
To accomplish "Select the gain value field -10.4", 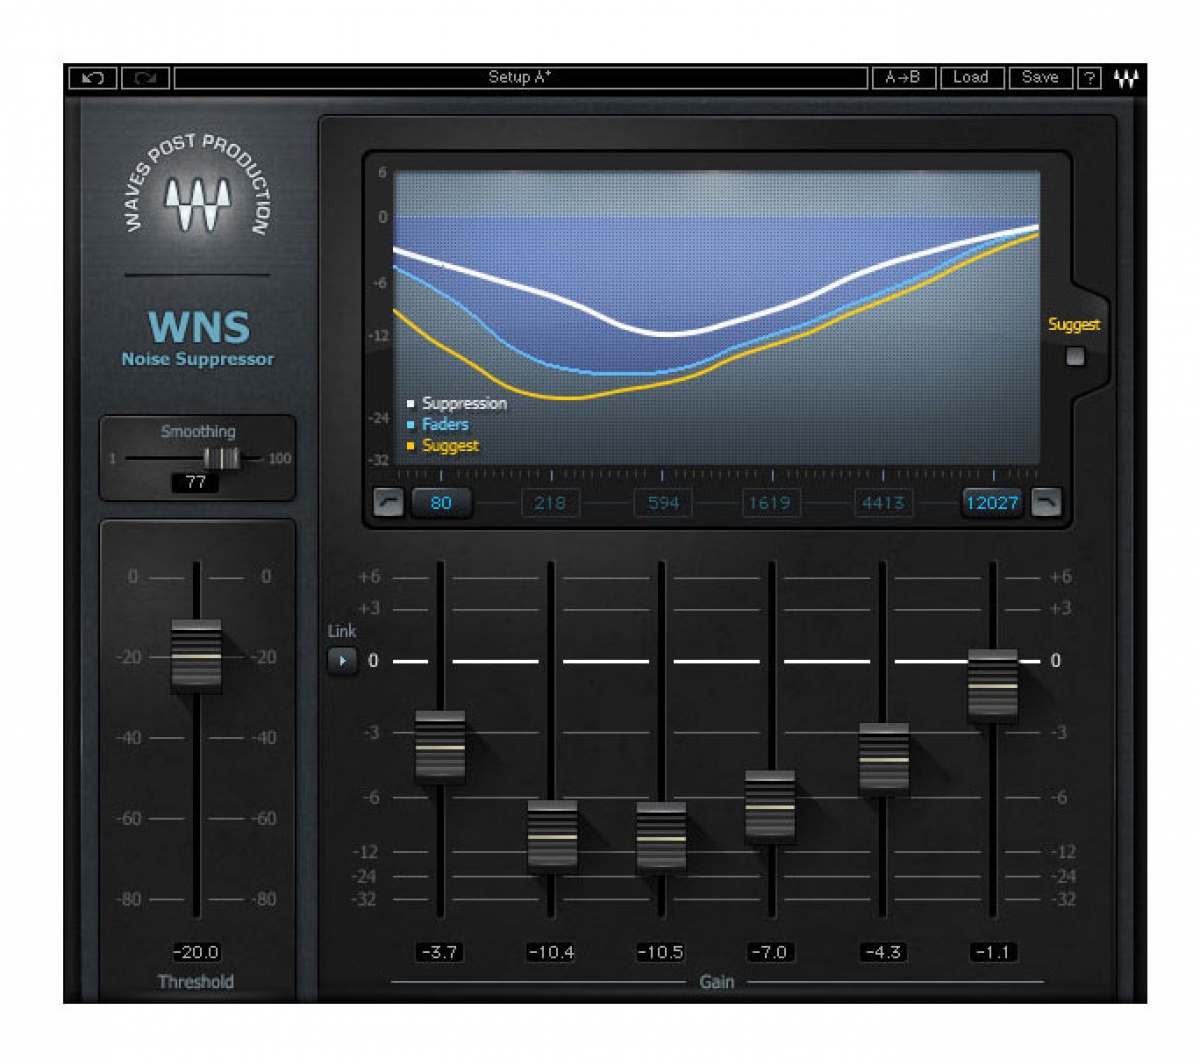I will tap(551, 952).
